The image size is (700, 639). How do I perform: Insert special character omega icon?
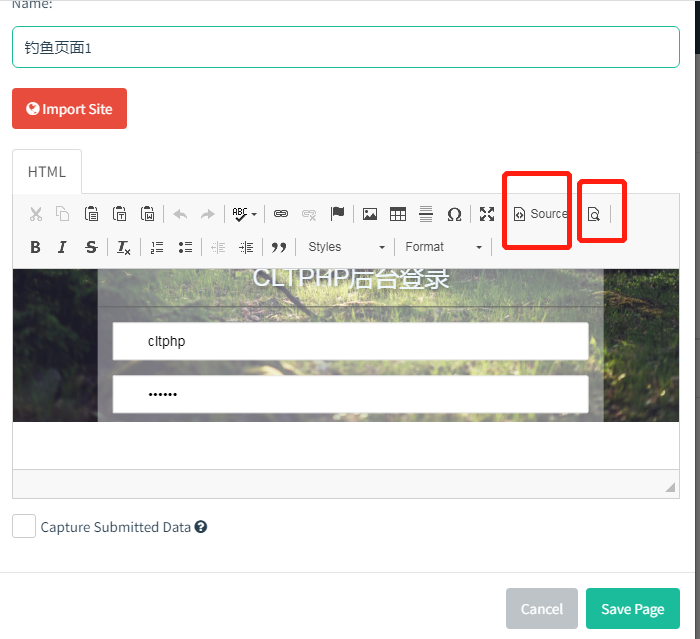pos(454,215)
